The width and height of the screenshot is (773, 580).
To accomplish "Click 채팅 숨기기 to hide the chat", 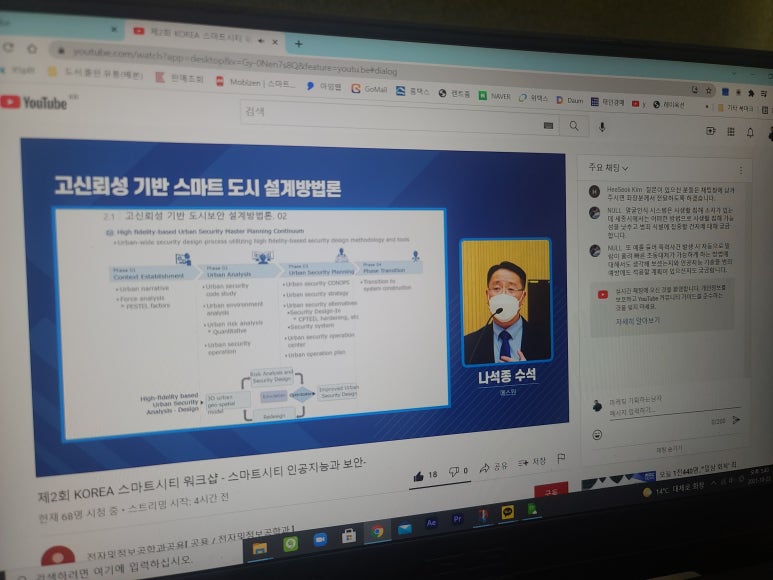I will point(669,449).
